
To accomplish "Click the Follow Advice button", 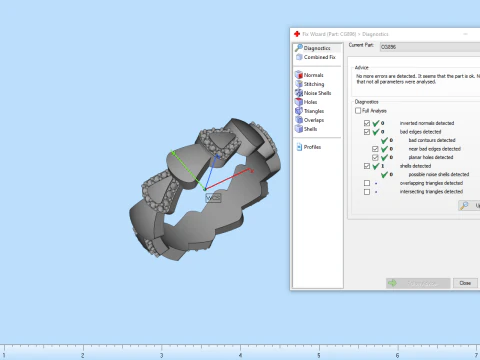I will tap(418, 283).
